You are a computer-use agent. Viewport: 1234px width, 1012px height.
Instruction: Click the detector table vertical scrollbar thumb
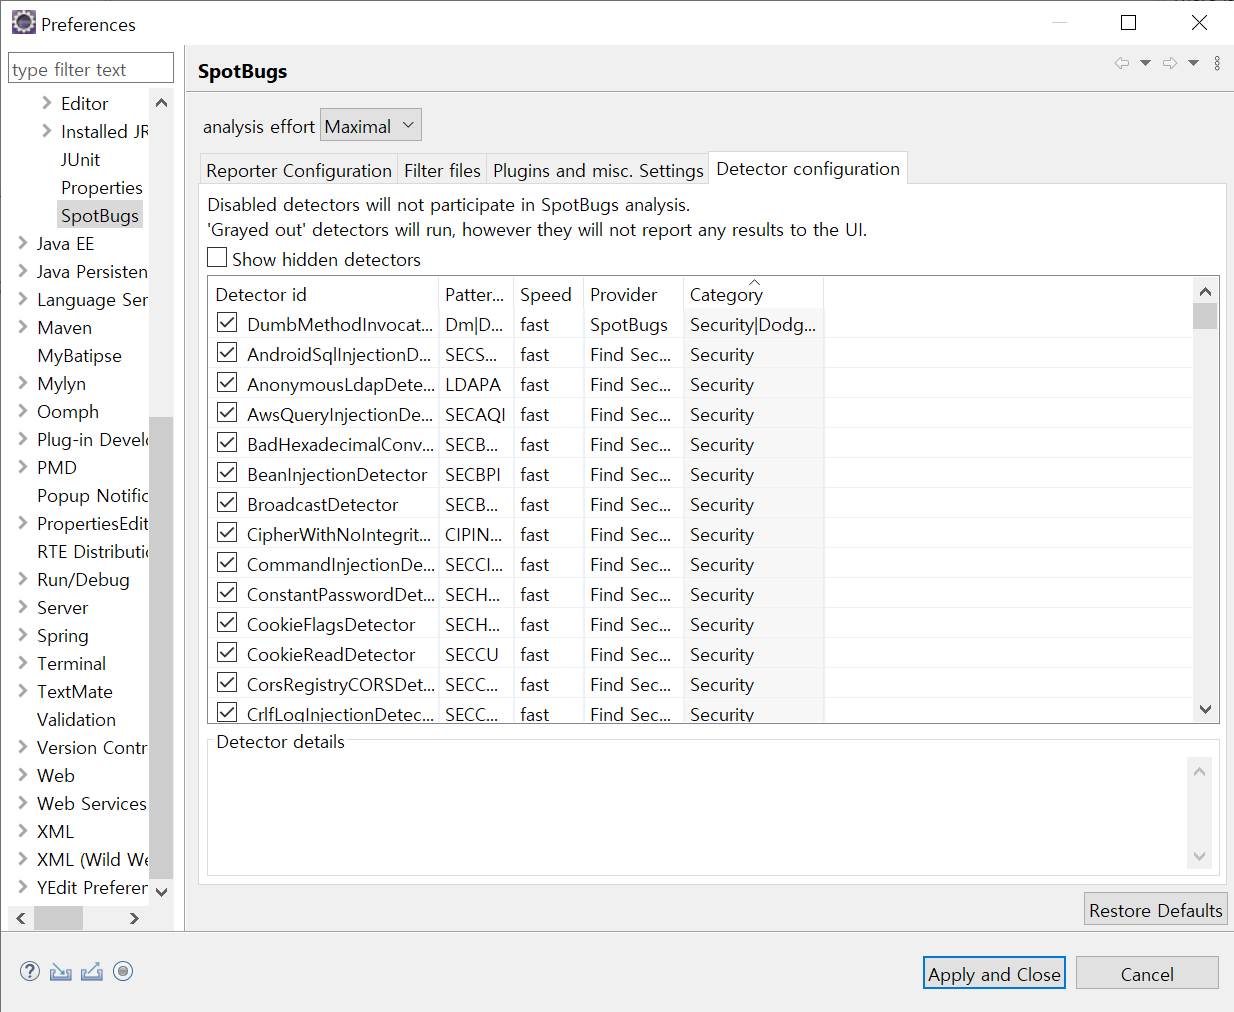1205,316
